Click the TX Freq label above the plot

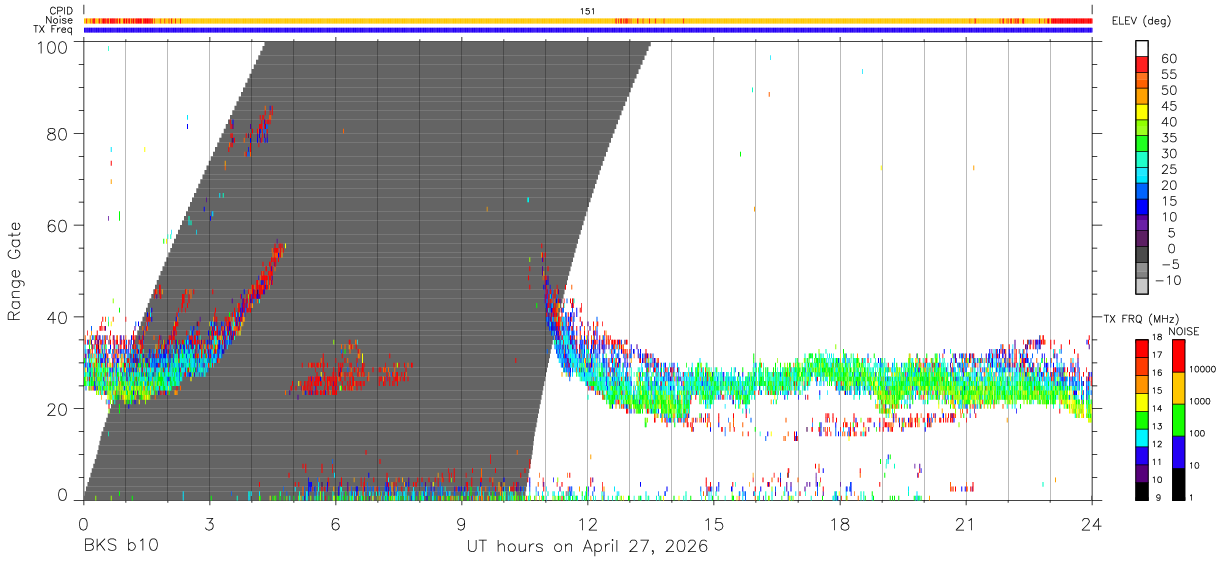pos(53,30)
